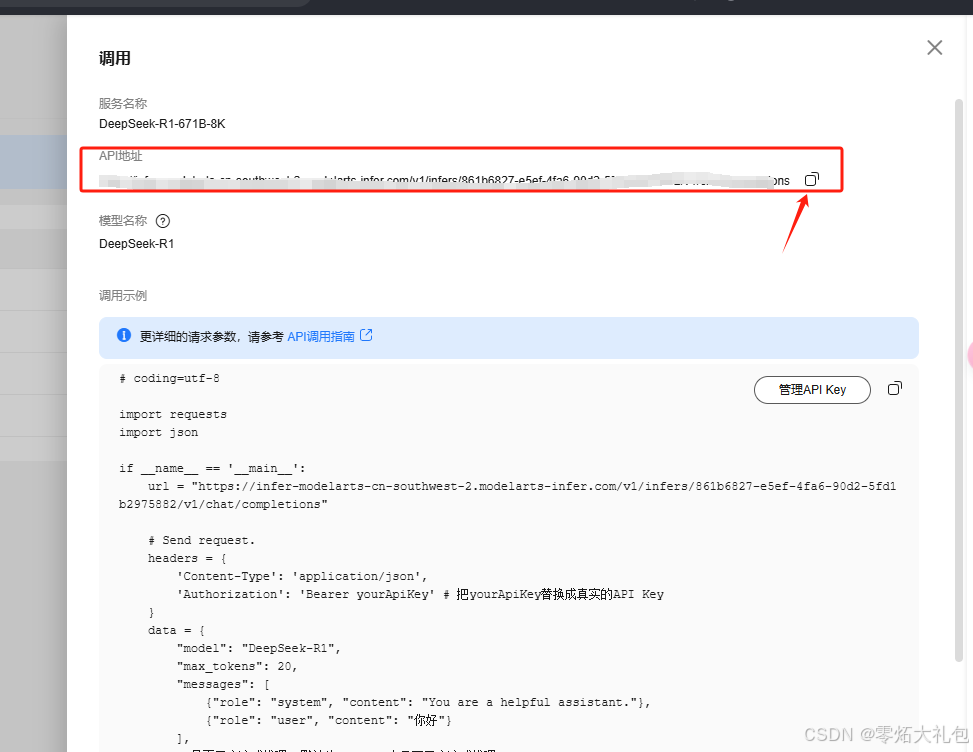Open the 管理API Key button
This screenshot has height=752, width=973.
(812, 390)
